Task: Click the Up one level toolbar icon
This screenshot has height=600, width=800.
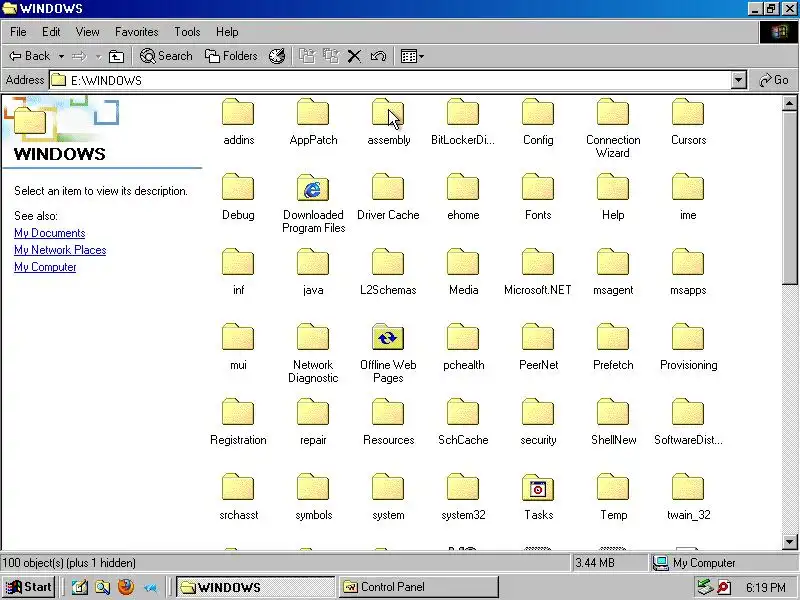Action: pyautogui.click(x=116, y=56)
